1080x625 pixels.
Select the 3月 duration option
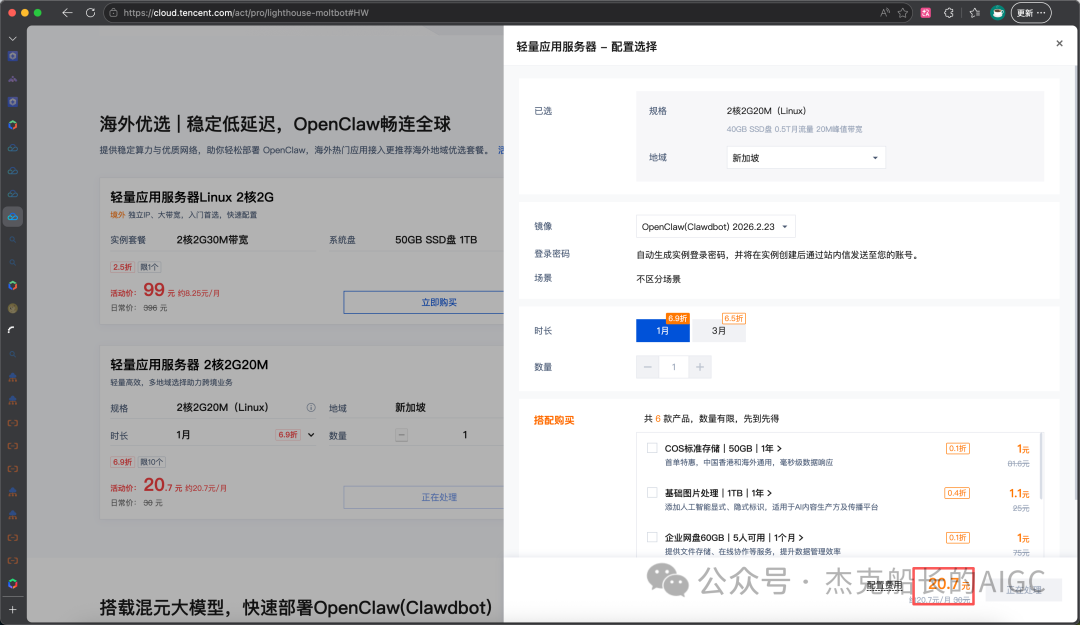click(x=718, y=331)
